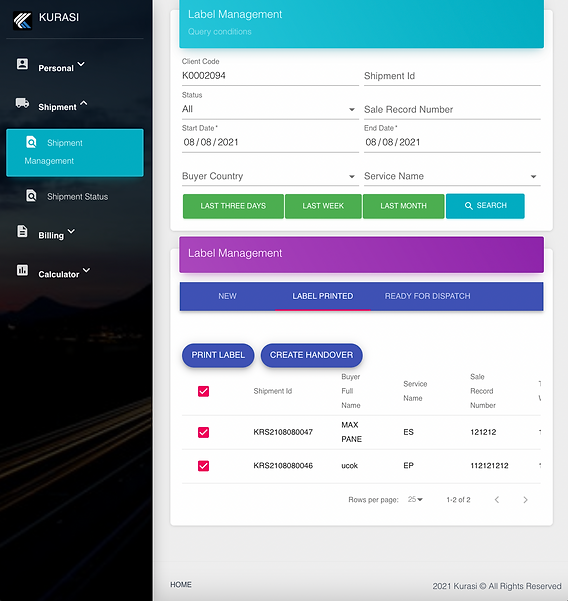Viewport: 568px width, 601px height.
Task: Click the LAST THREE DAYS button
Action: (233, 206)
